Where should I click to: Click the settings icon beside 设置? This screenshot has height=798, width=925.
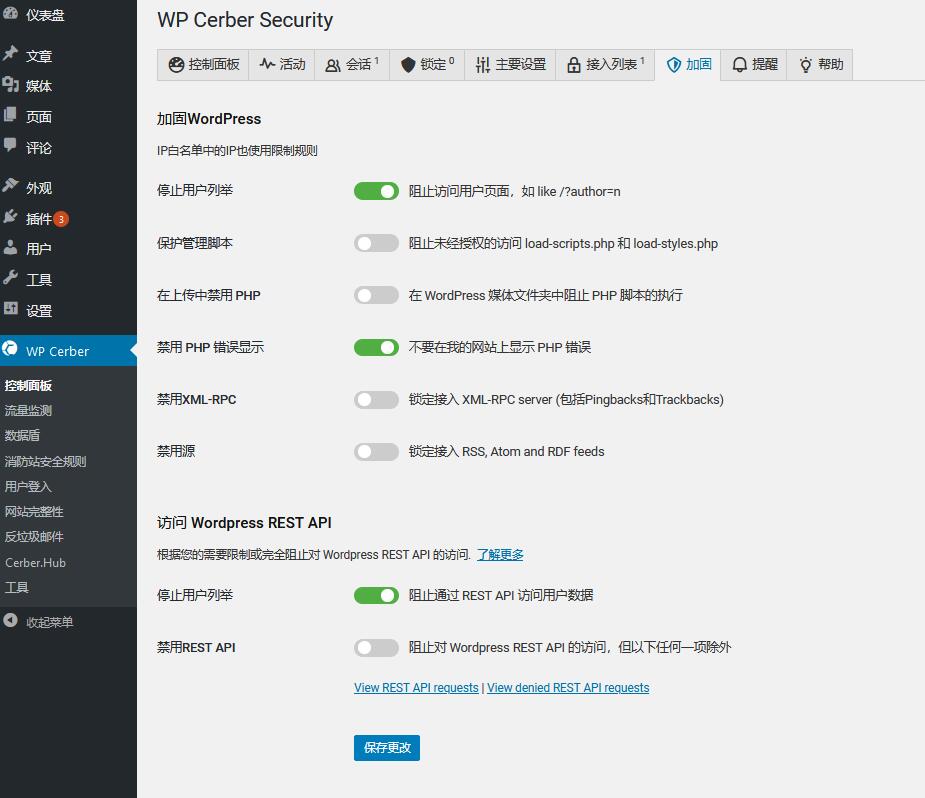(10, 308)
